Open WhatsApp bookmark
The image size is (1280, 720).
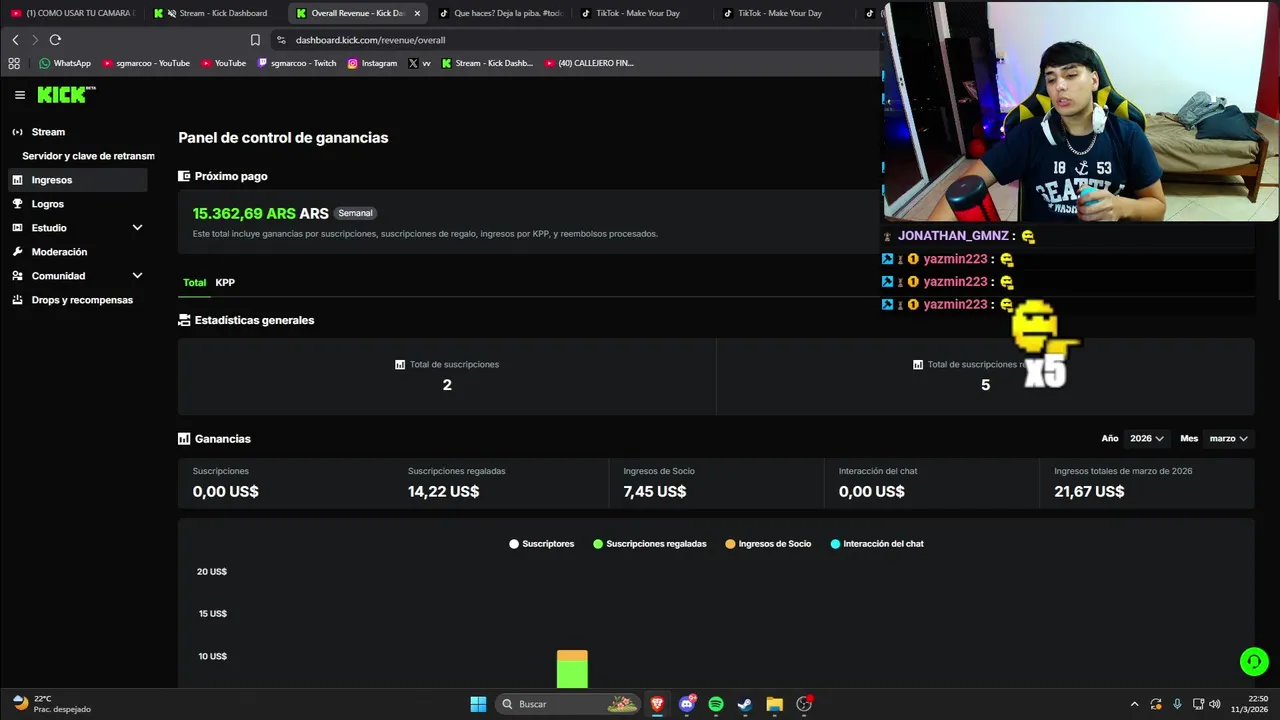point(65,63)
